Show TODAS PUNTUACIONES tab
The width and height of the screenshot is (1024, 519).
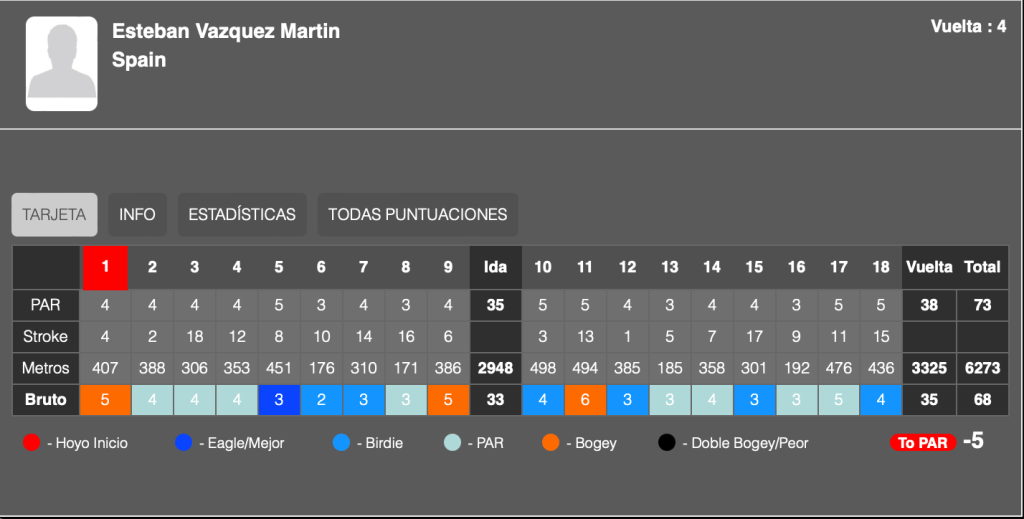pos(417,214)
